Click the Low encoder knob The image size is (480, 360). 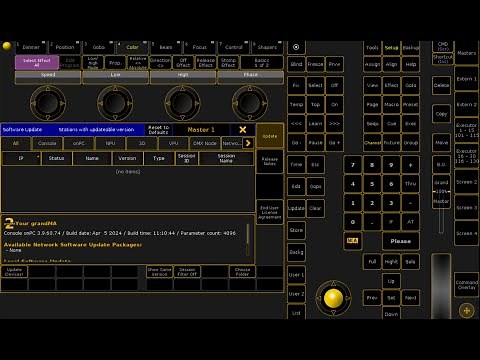[x=115, y=103]
